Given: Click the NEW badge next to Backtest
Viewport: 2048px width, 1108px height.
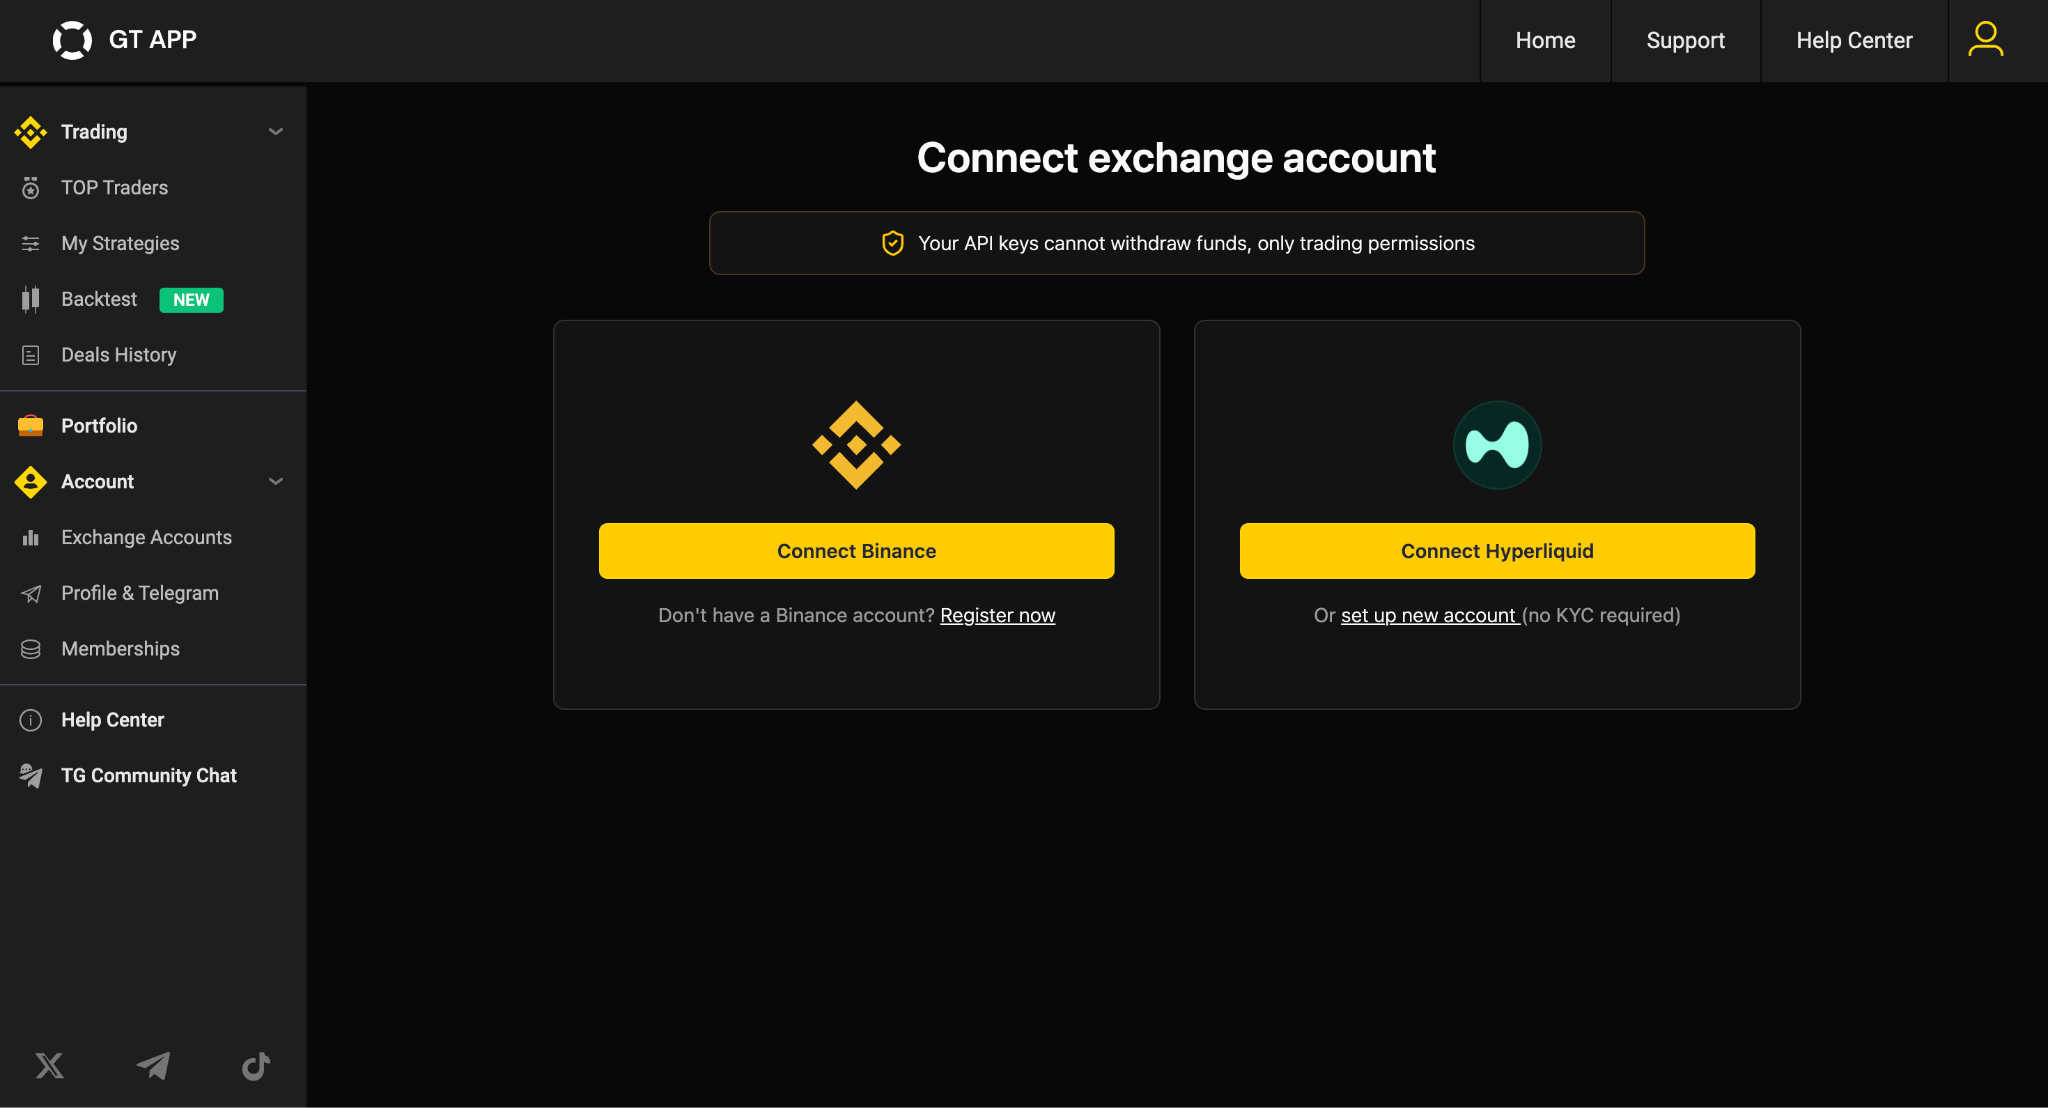Looking at the screenshot, I should pos(191,300).
